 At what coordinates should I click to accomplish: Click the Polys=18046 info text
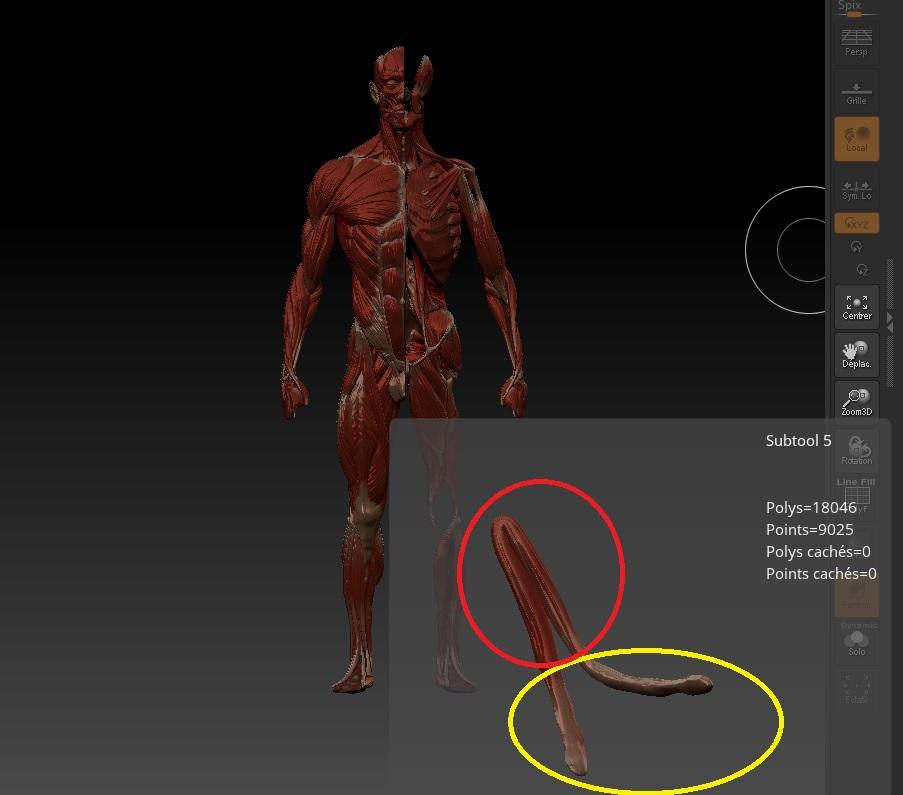coord(811,508)
